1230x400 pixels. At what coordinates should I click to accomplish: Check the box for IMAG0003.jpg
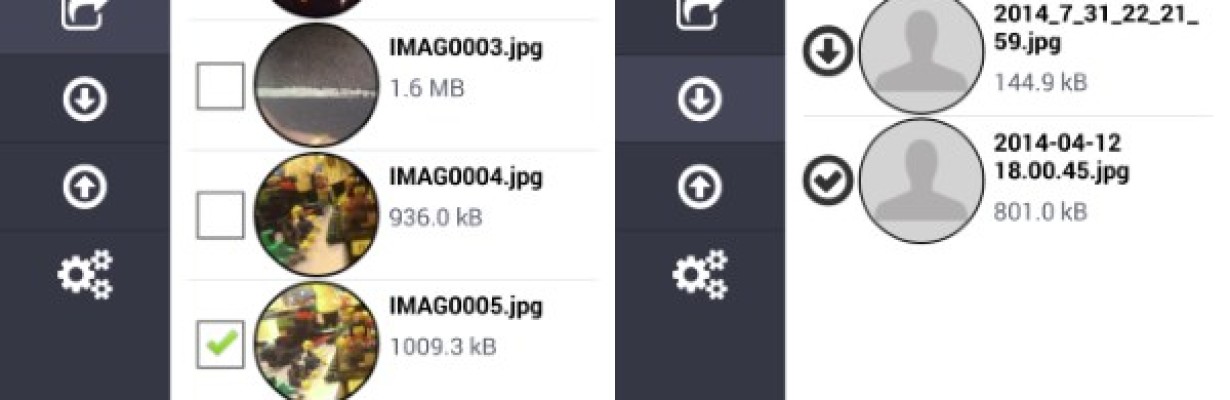pos(221,85)
